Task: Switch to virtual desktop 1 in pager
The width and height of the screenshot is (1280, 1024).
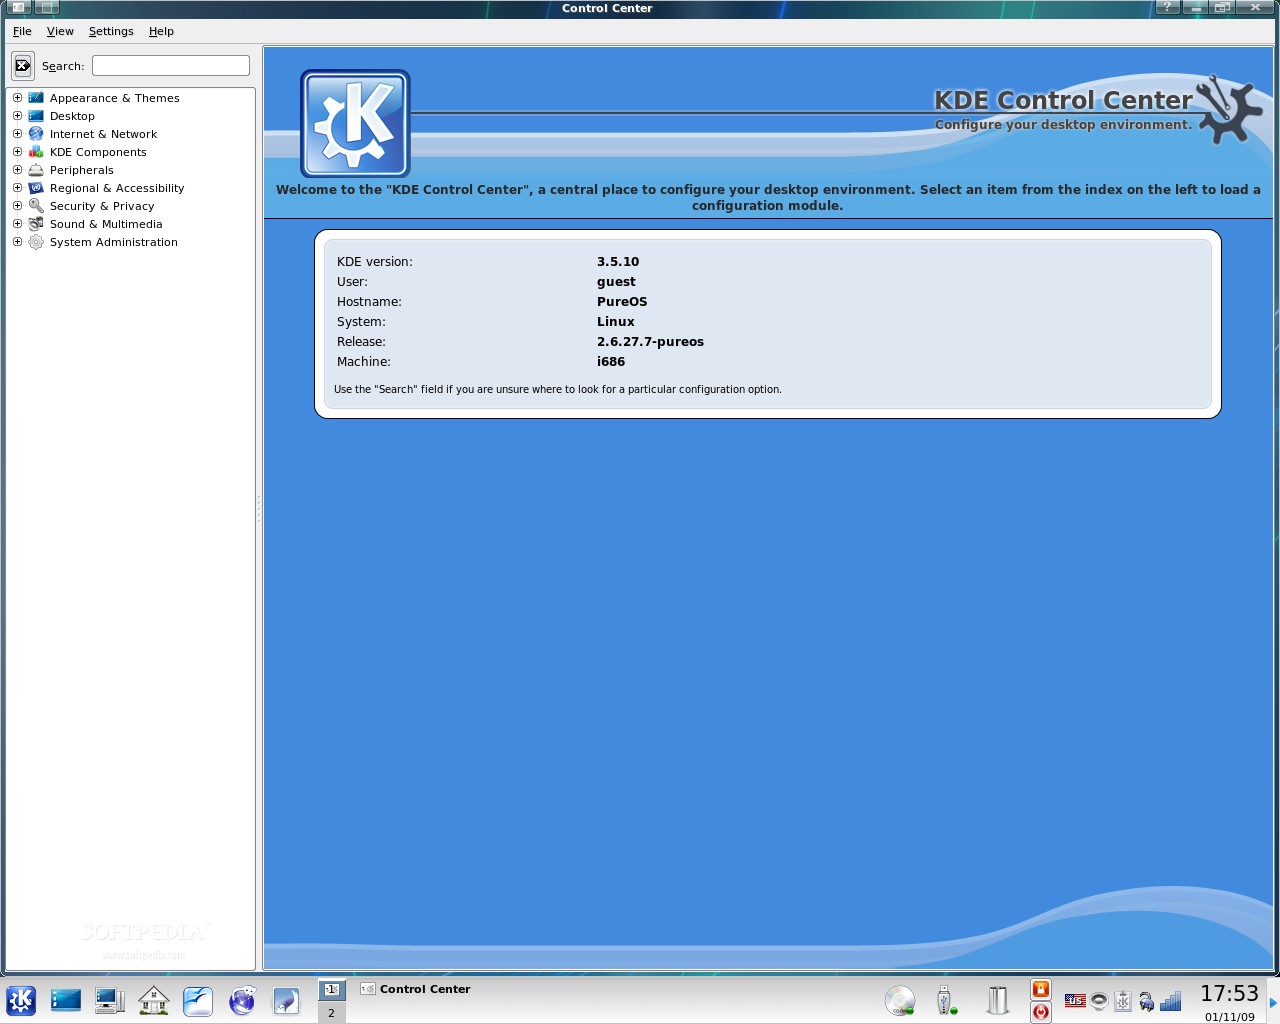Action: [332, 989]
